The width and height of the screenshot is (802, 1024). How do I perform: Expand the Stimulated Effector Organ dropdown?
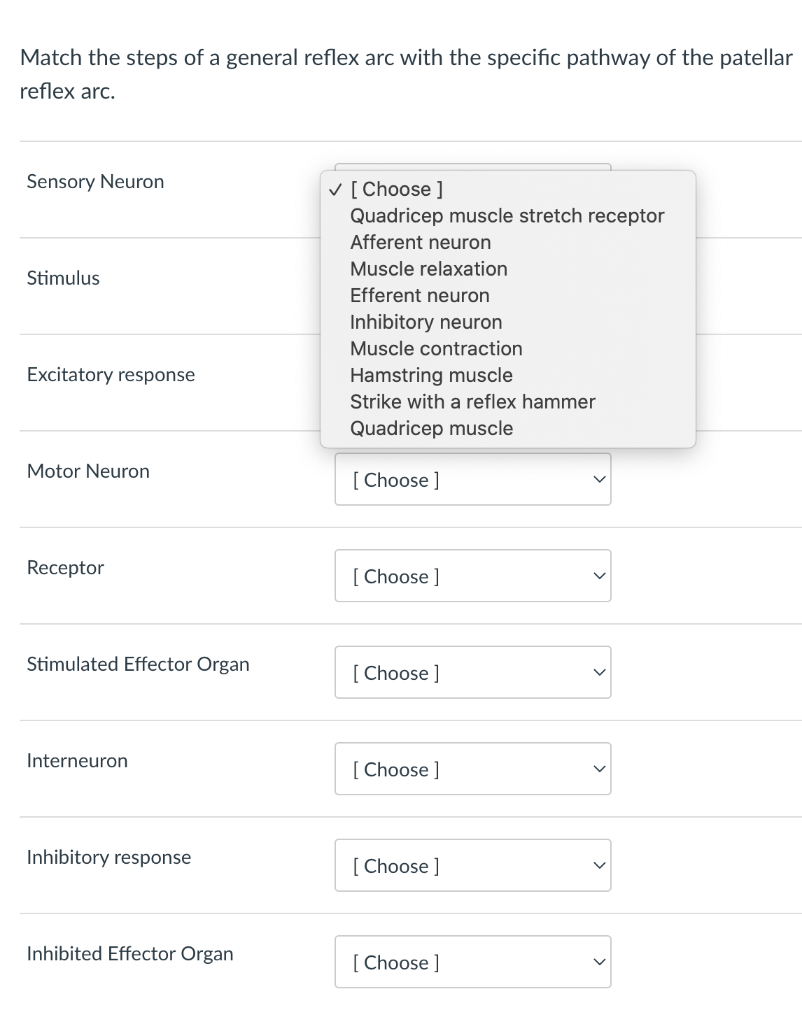[472, 673]
